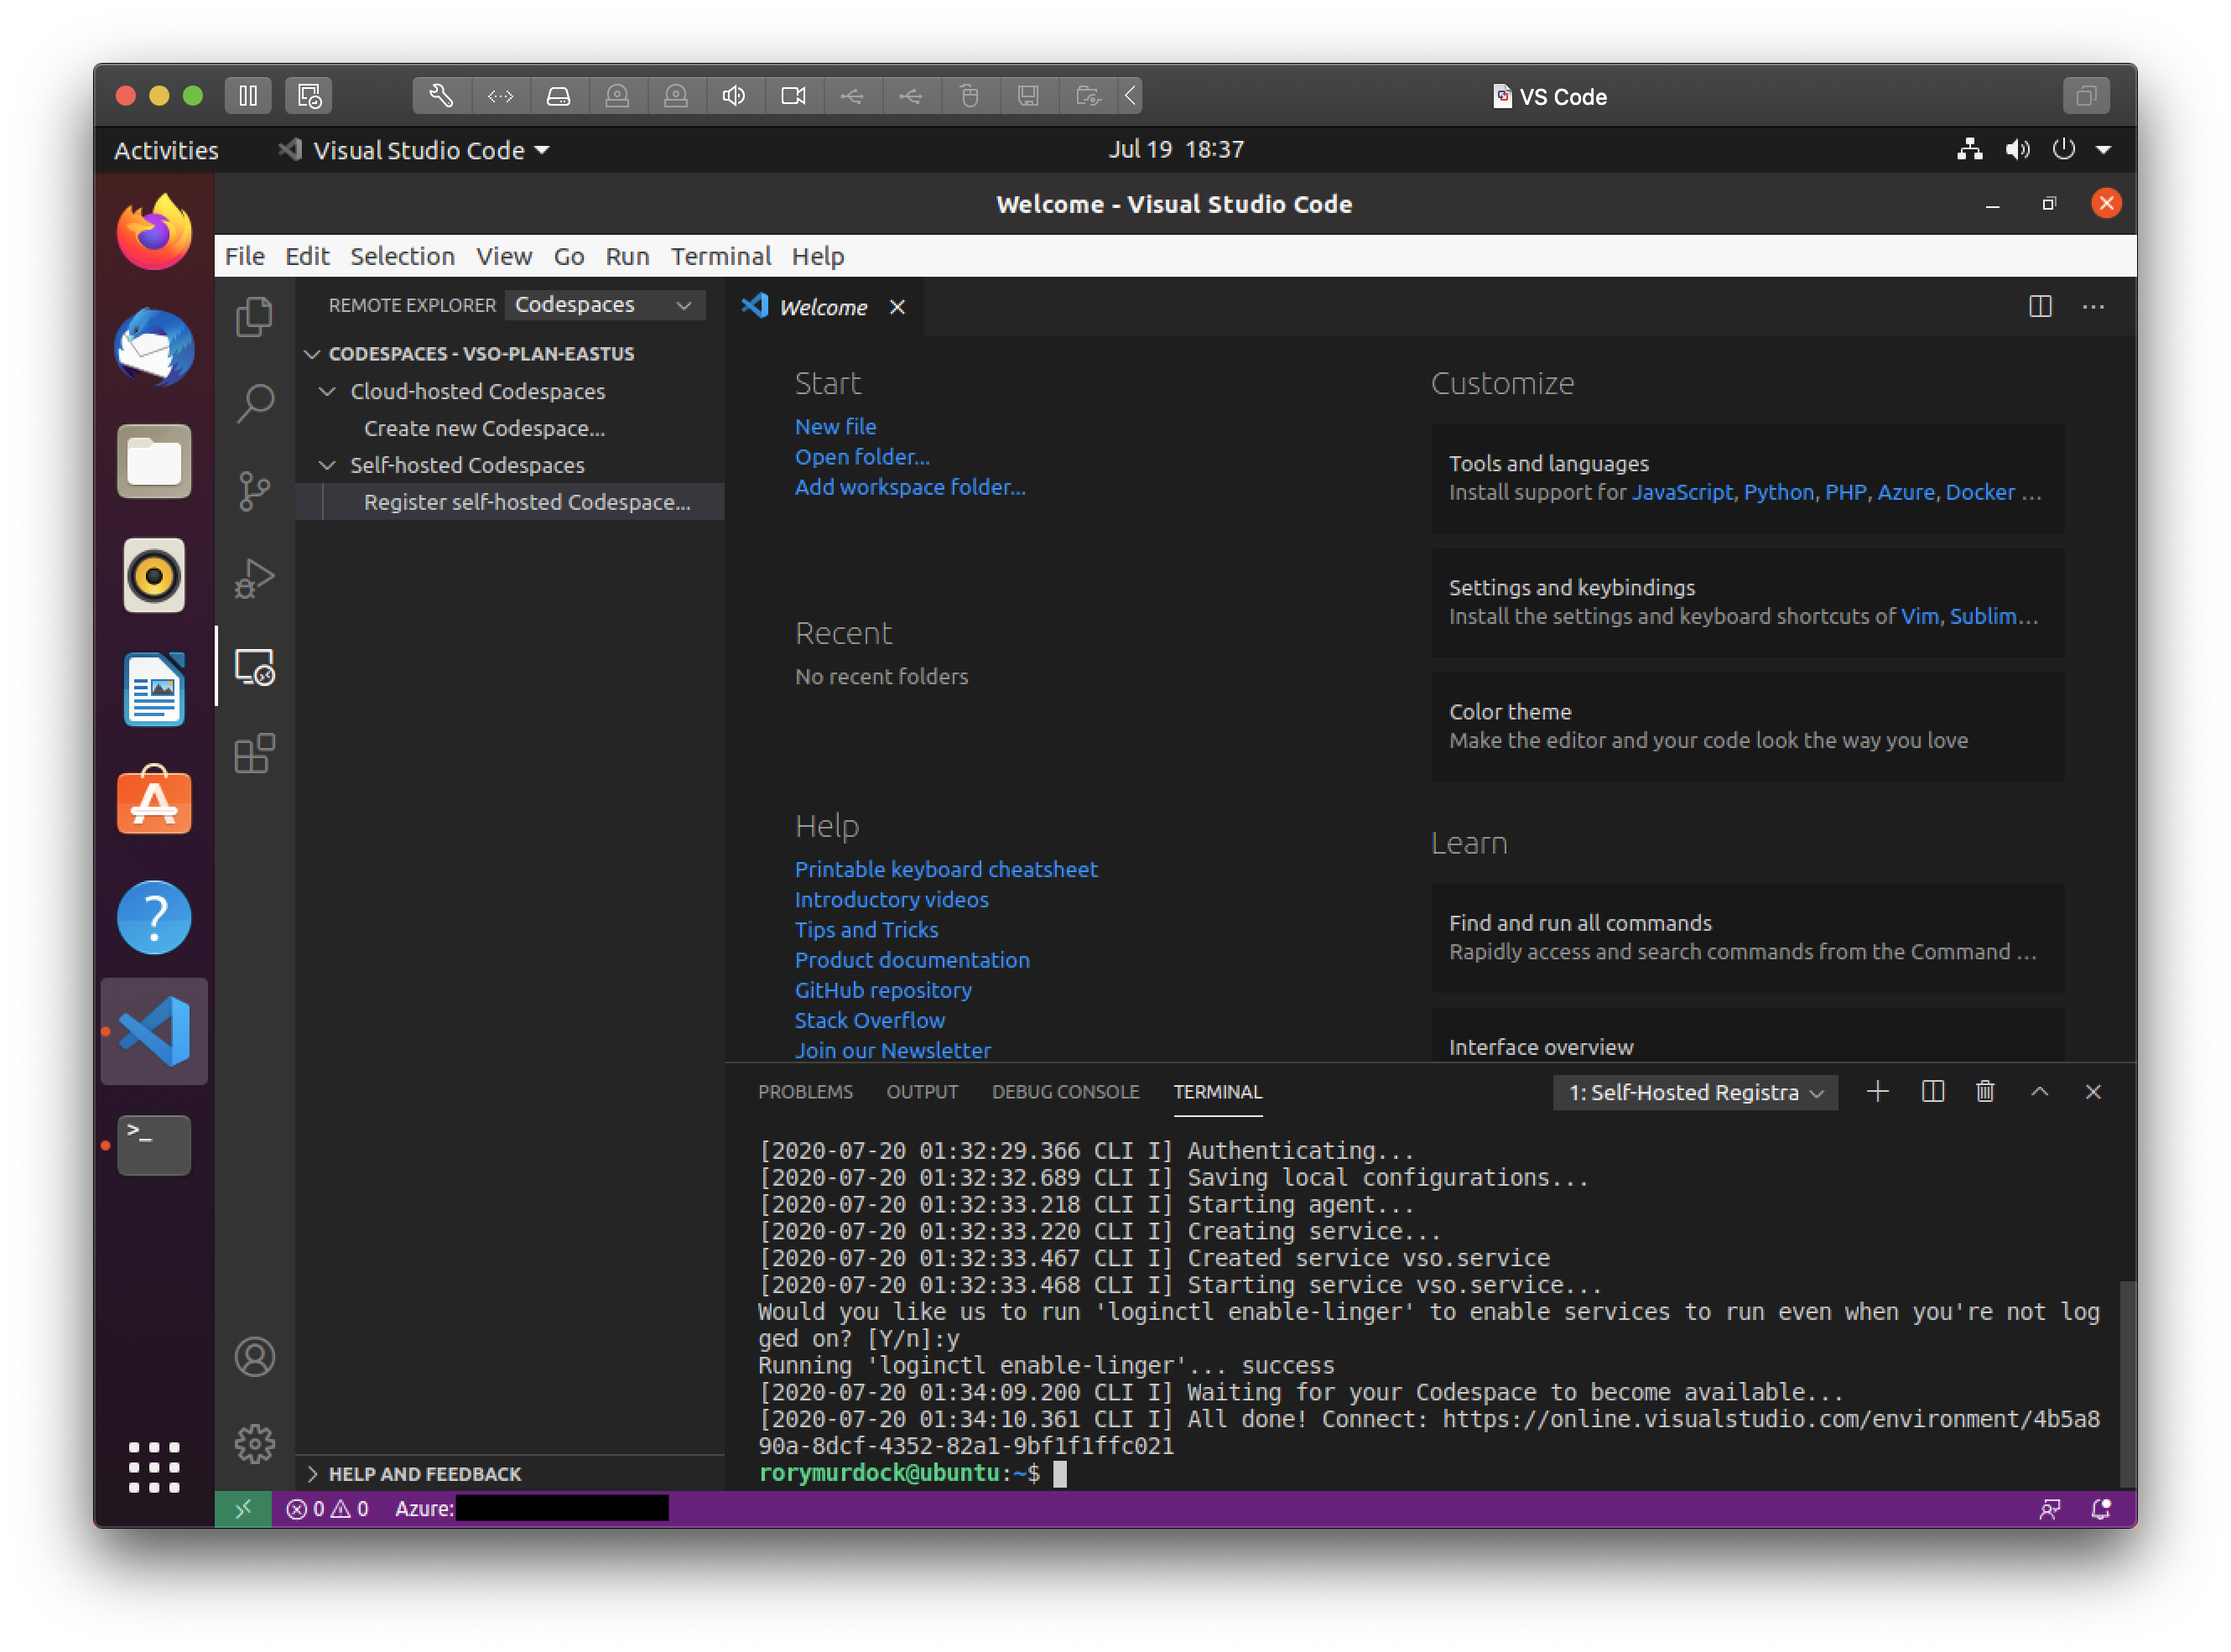2231x1652 pixels.
Task: Open Ubuntu Software from the dock
Action: pyautogui.click(x=154, y=801)
